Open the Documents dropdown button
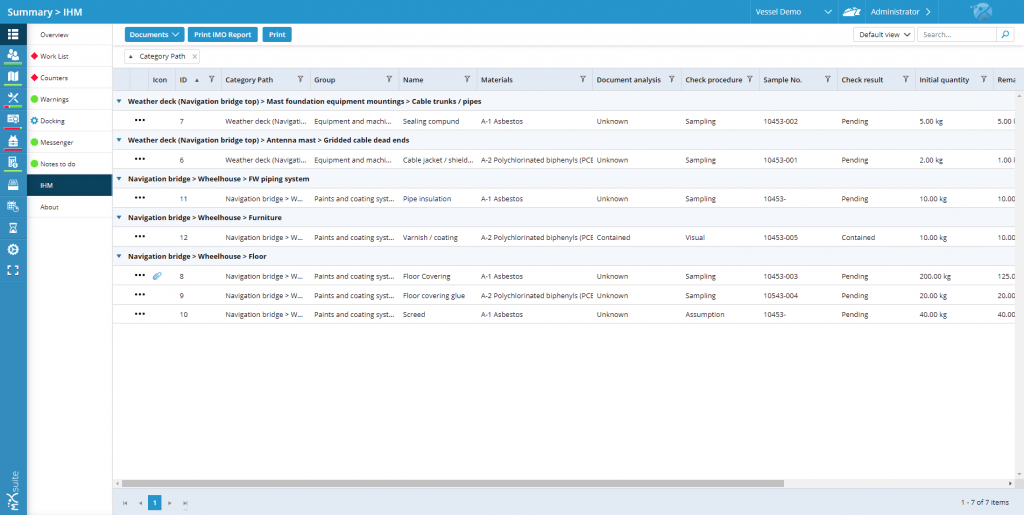1024x515 pixels. pos(154,34)
